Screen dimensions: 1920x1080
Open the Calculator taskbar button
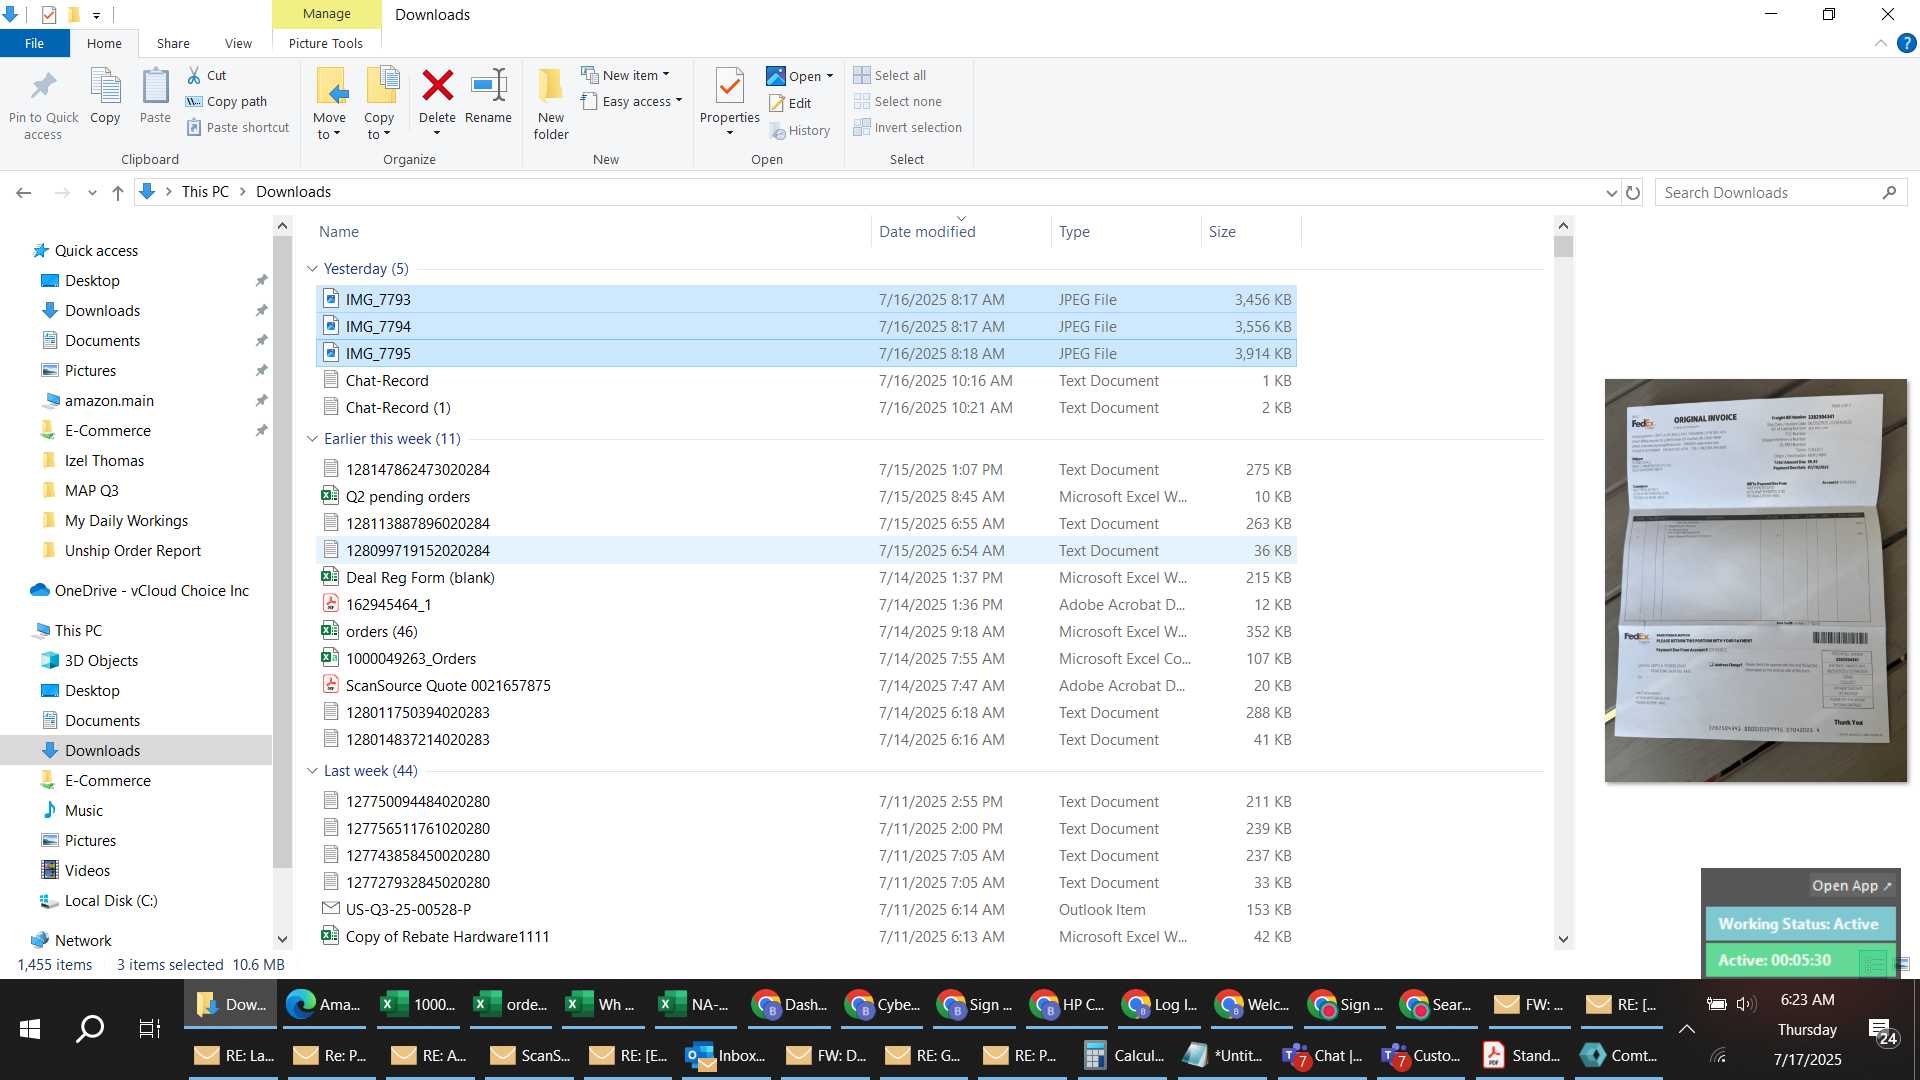click(1123, 1055)
